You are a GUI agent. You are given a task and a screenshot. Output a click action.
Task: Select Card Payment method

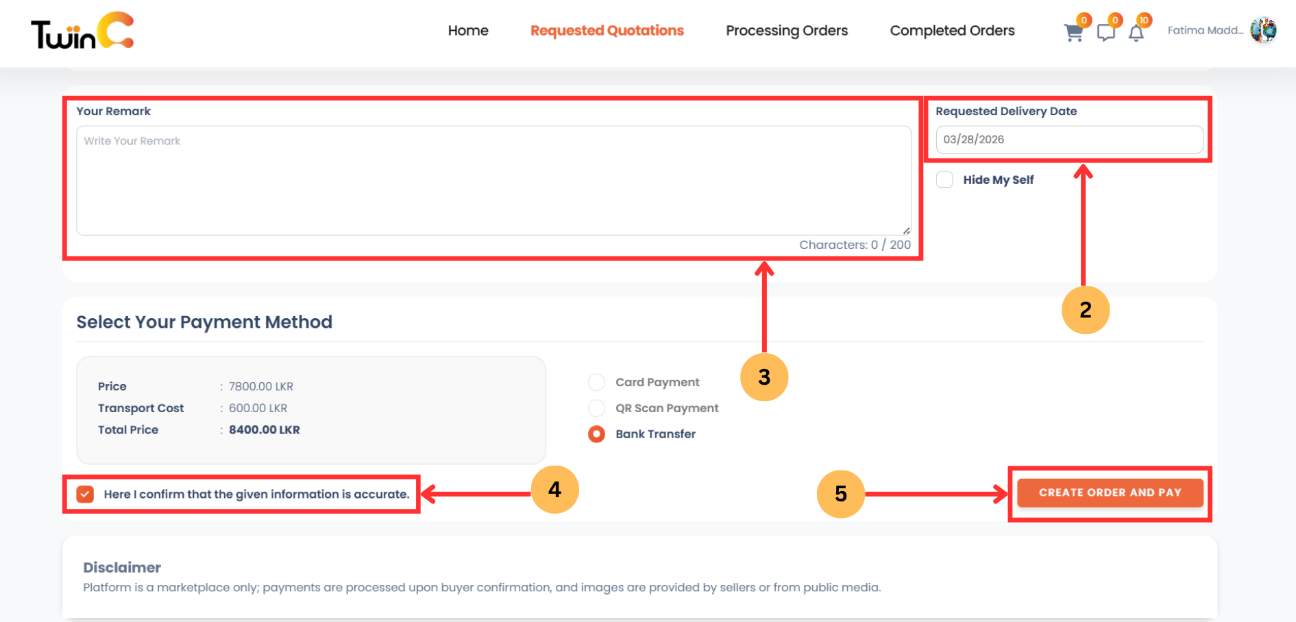point(596,381)
